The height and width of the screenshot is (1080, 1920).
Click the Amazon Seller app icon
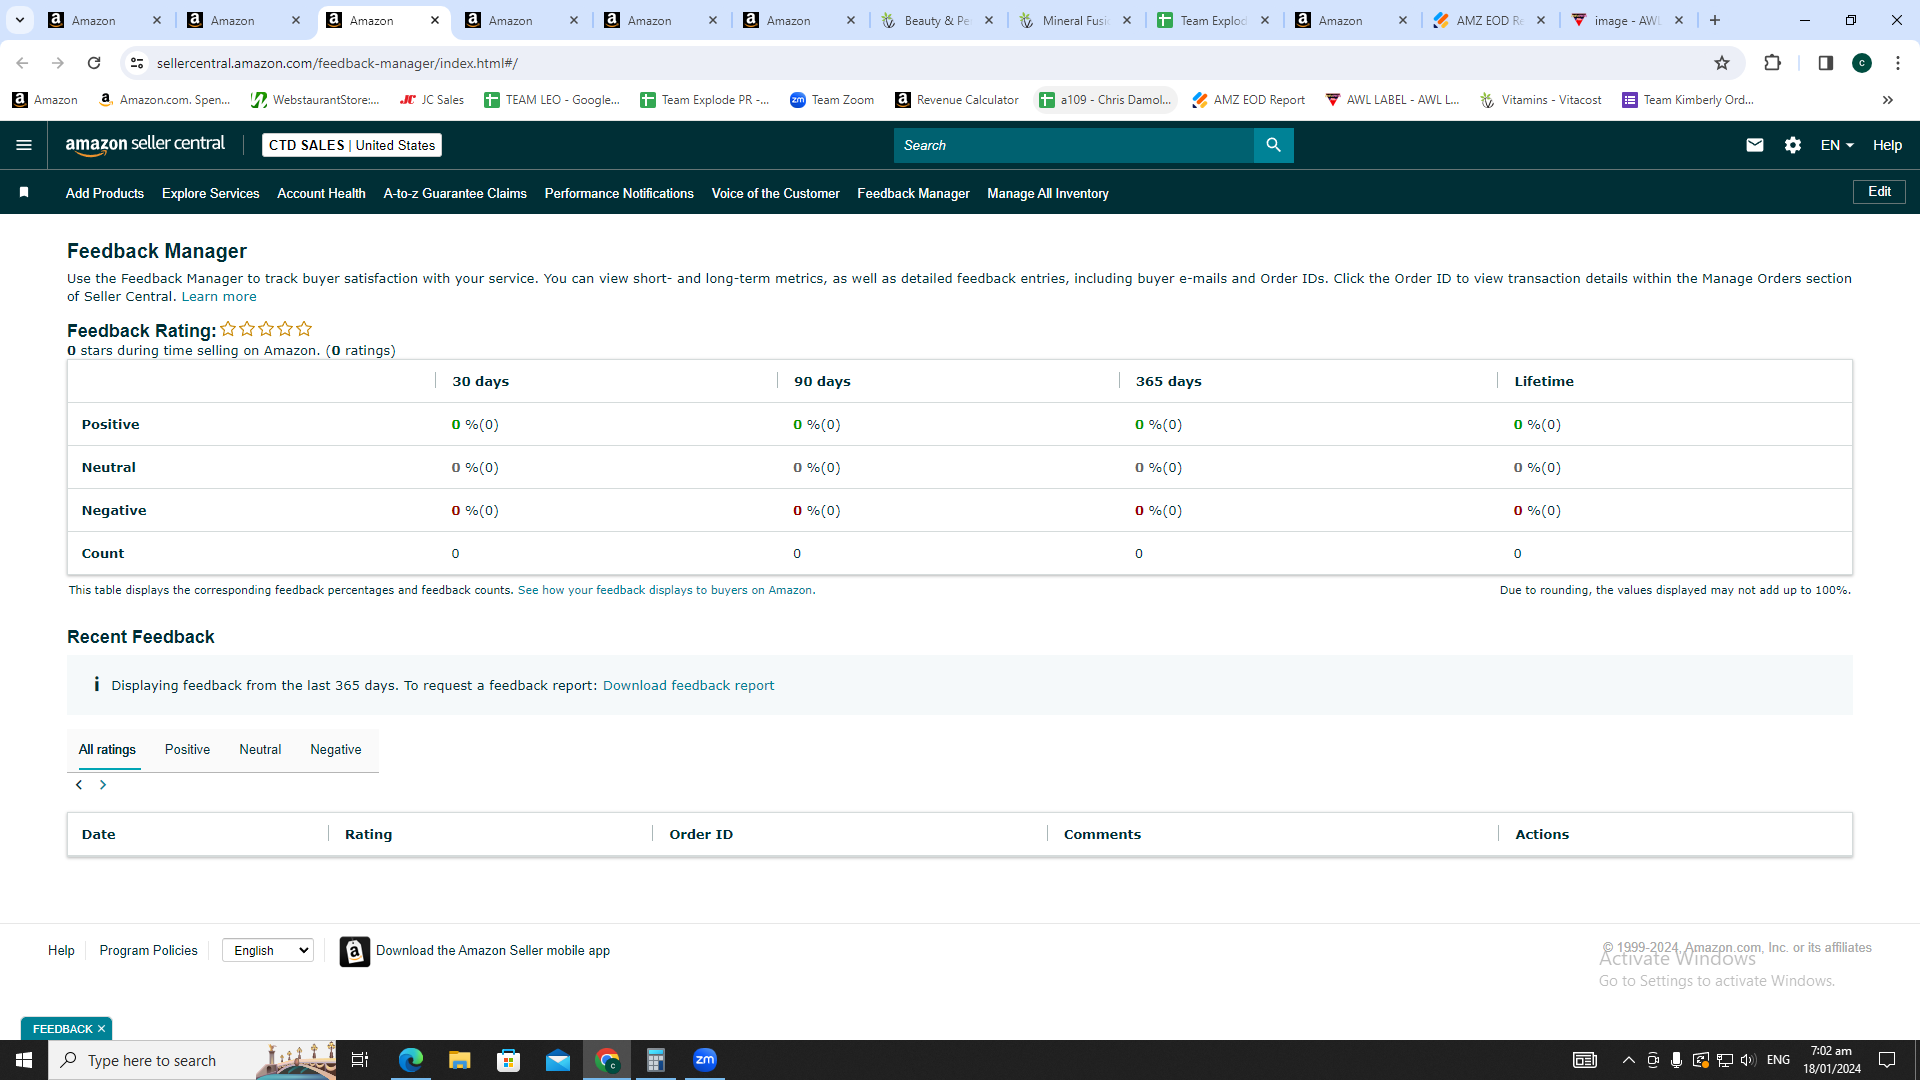(x=354, y=951)
